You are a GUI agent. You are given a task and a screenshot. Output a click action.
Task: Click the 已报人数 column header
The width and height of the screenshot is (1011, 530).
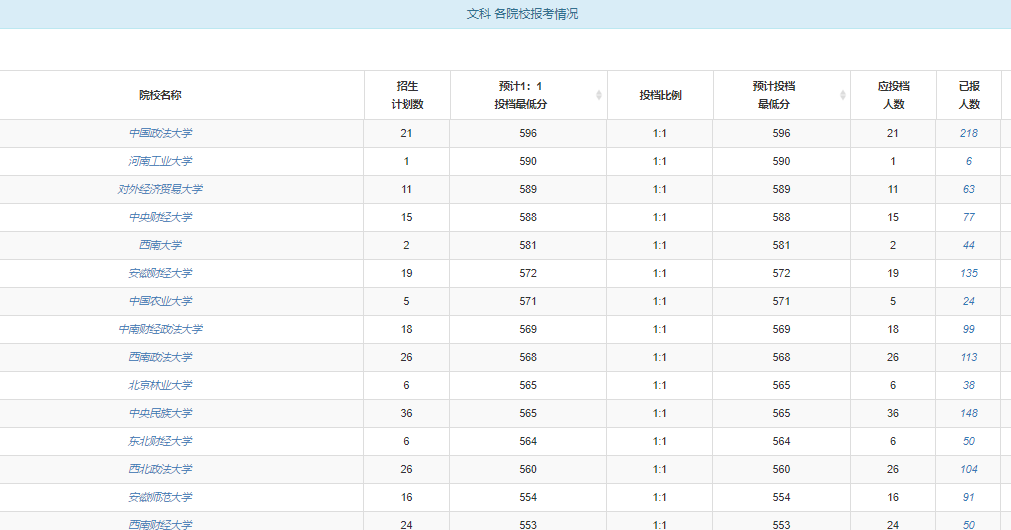(x=969, y=95)
